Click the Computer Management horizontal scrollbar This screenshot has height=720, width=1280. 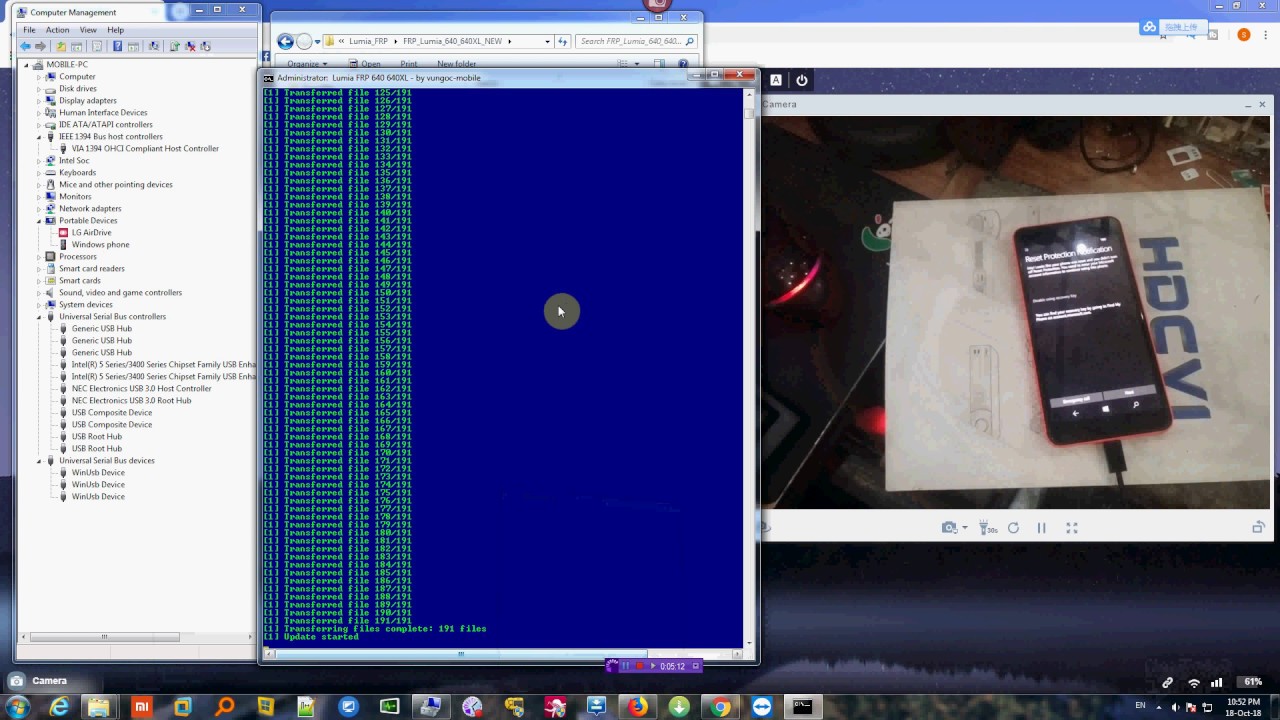click(x=104, y=637)
